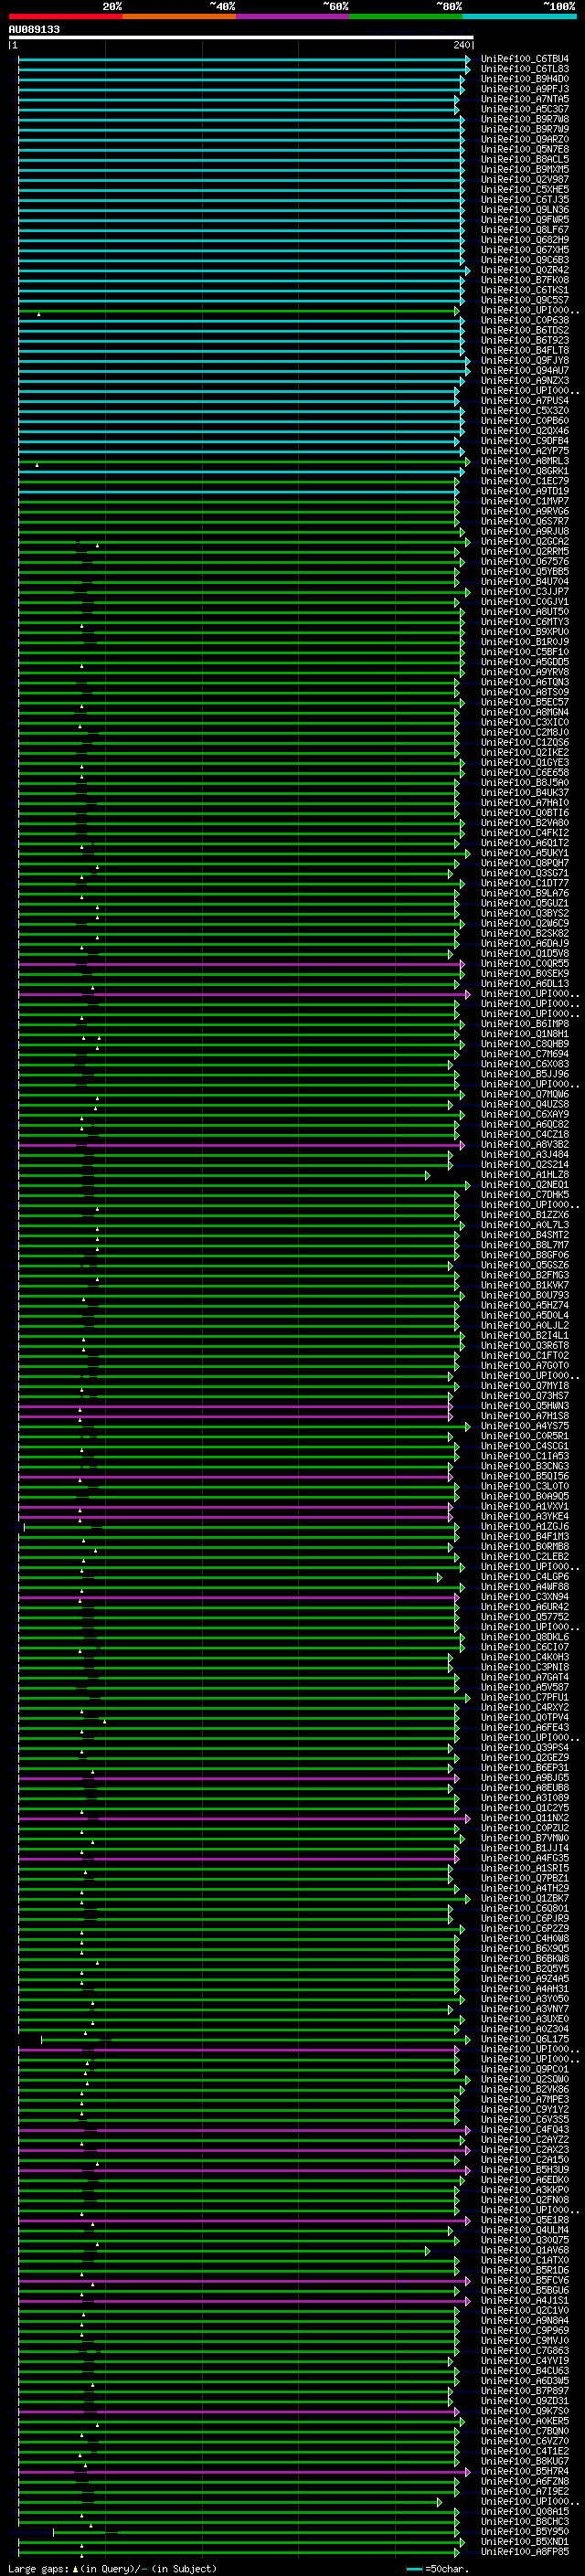
Task: Click the UniRef100_A7NTA5 hit name
Action: tap(524, 99)
